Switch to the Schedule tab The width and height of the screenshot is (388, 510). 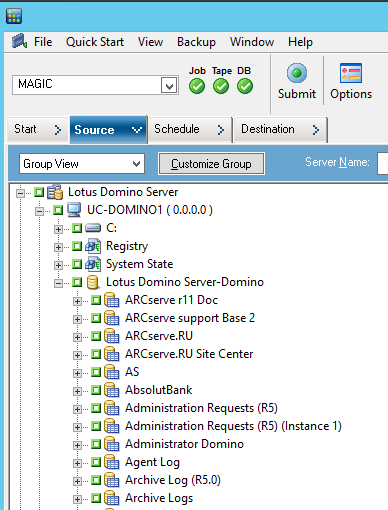(x=190, y=129)
